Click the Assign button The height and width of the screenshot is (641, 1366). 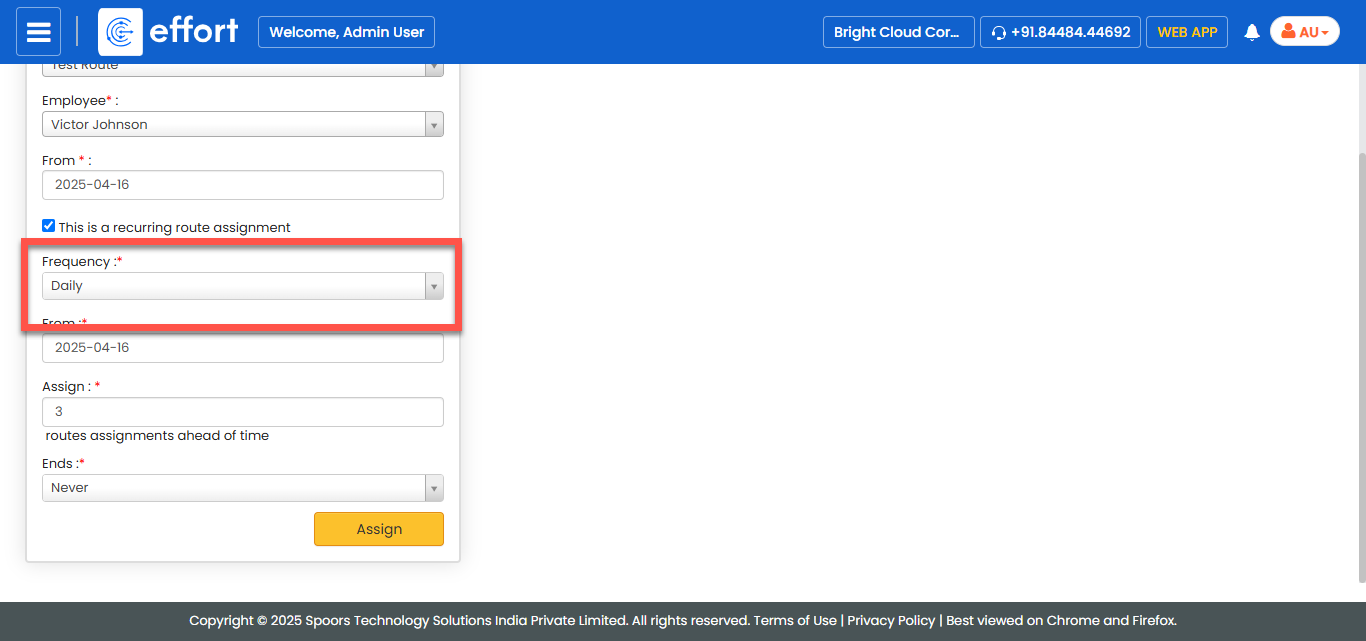point(379,529)
